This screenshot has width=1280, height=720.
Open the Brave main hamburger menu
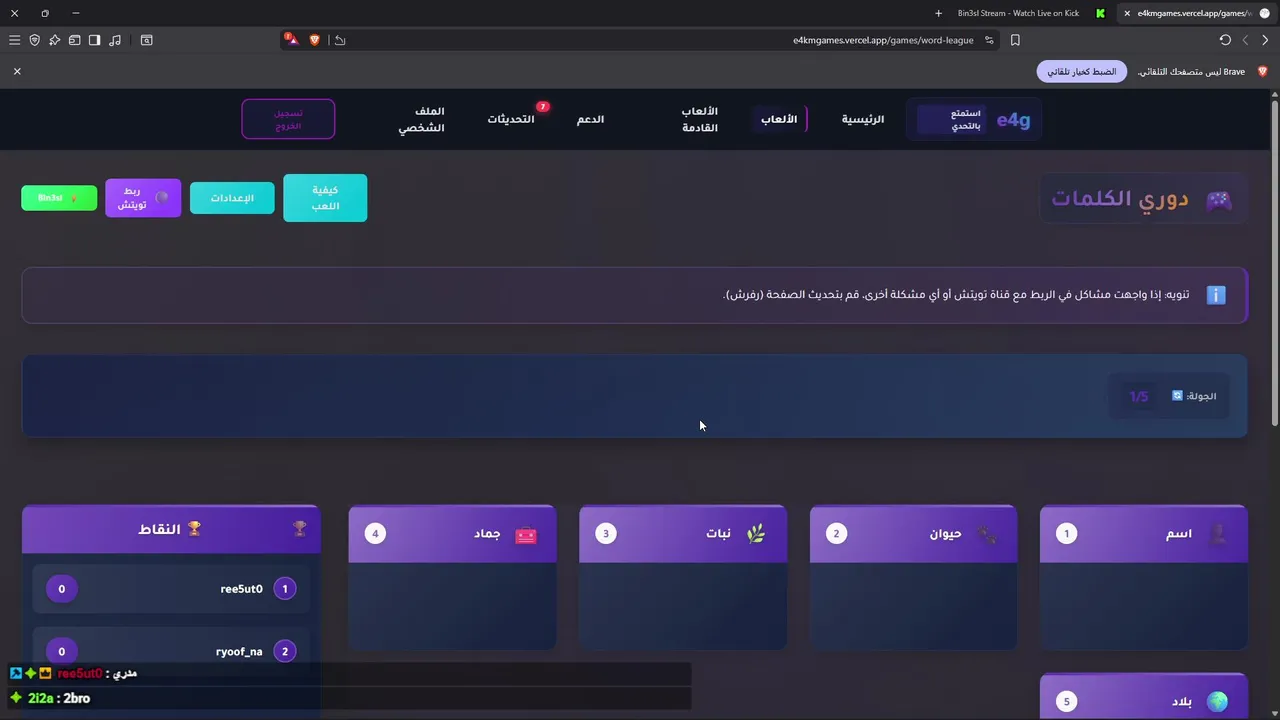14,40
